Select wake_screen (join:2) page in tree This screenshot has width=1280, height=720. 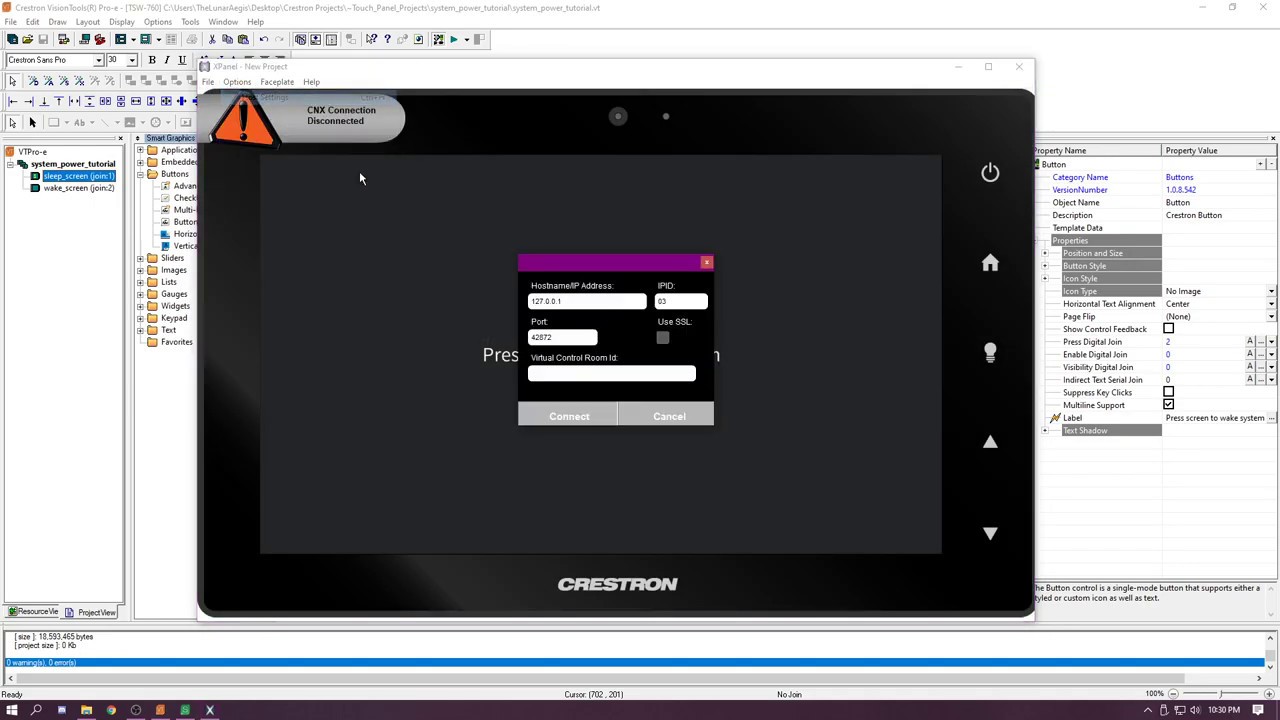click(78, 188)
